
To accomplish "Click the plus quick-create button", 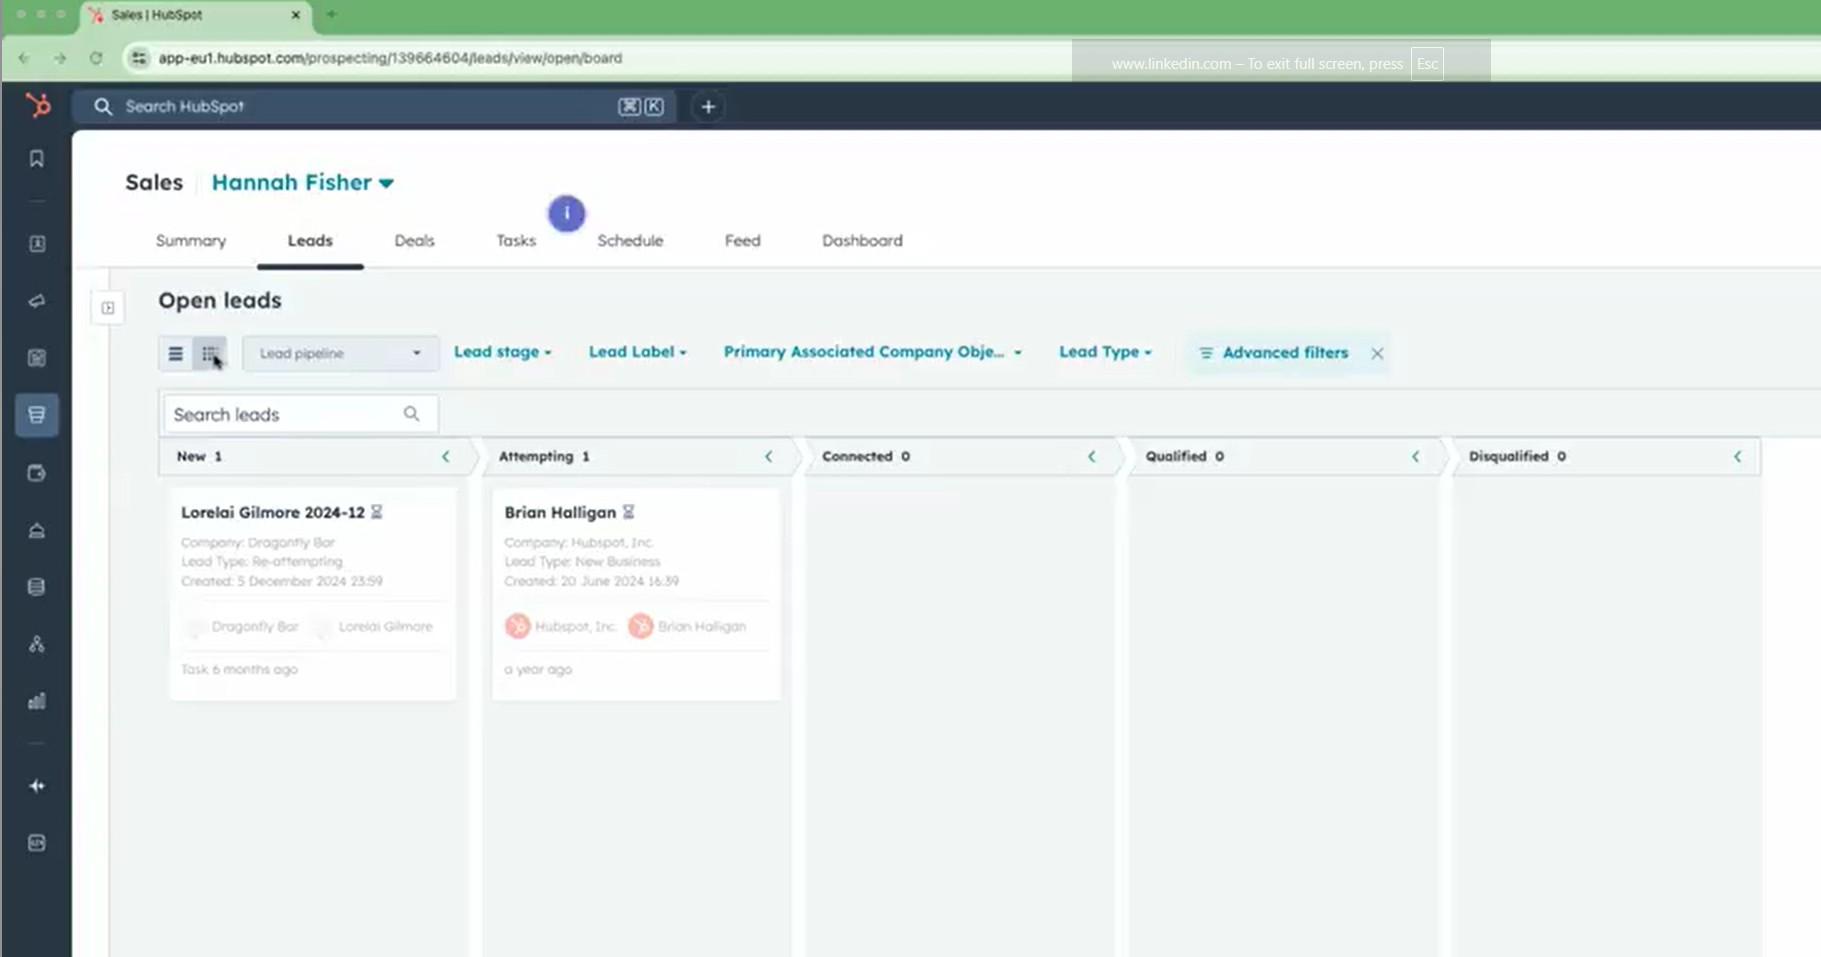I will (x=708, y=107).
